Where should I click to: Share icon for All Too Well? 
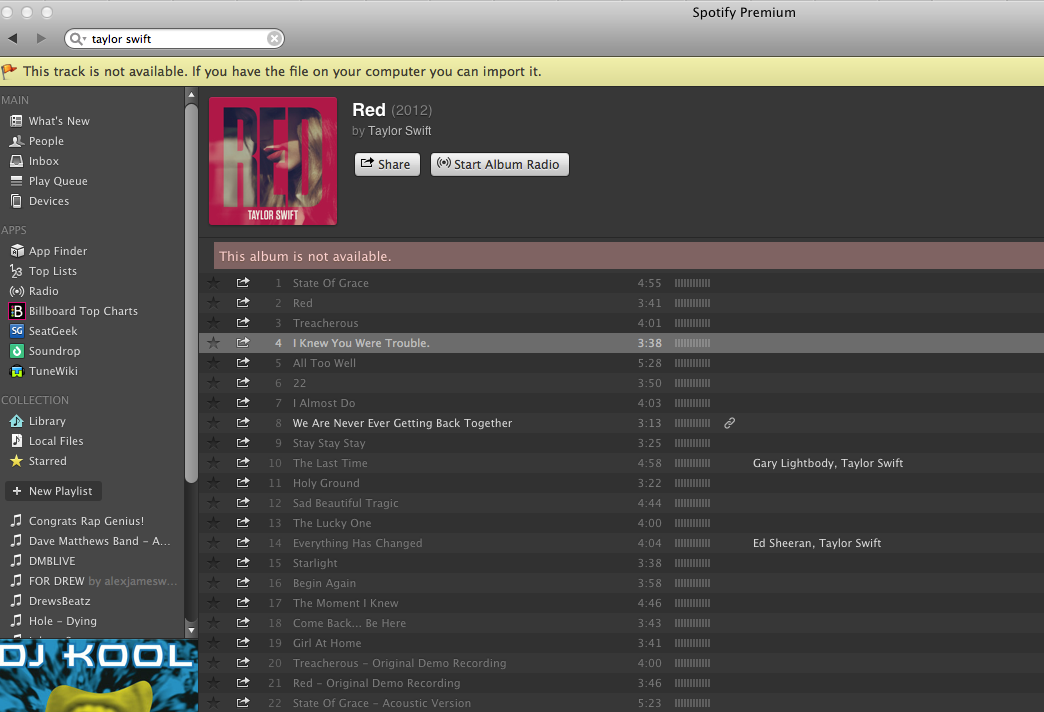(x=243, y=362)
